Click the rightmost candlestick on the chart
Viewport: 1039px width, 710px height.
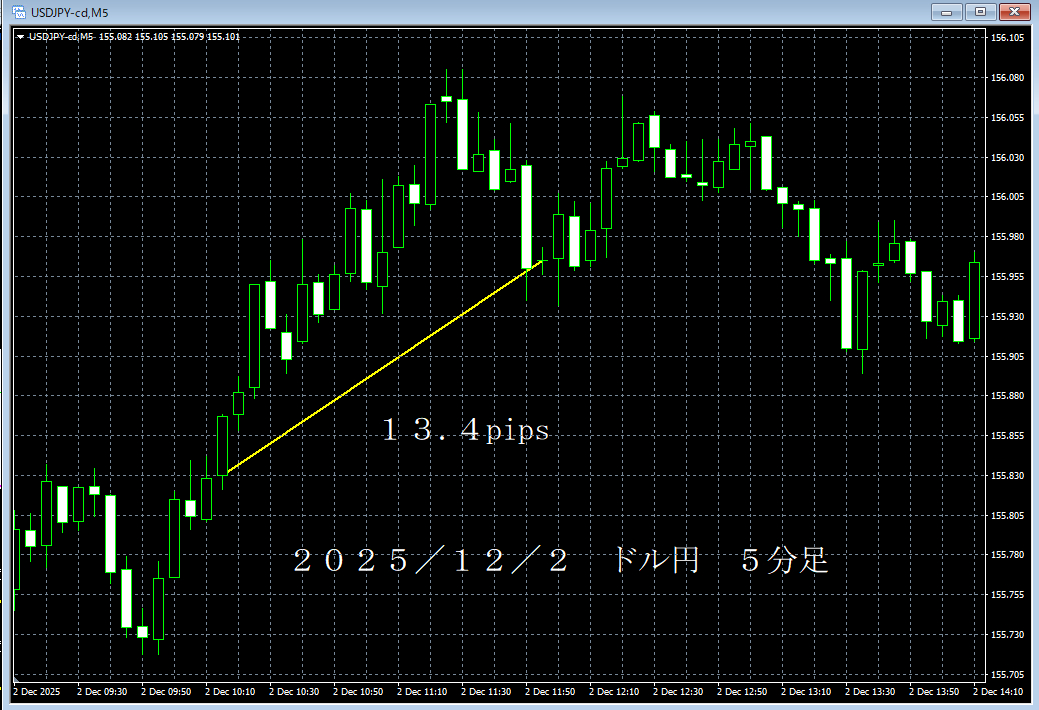tap(975, 300)
